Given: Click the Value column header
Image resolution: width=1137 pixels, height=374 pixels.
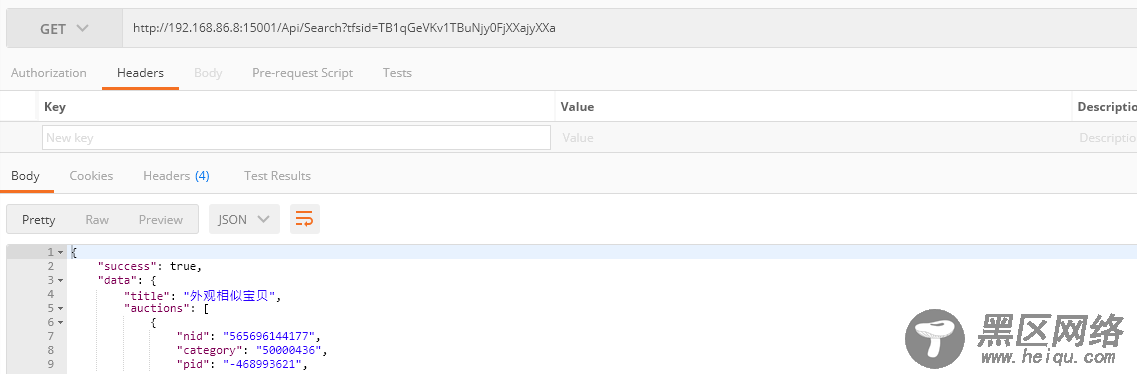Looking at the screenshot, I should click(x=577, y=107).
